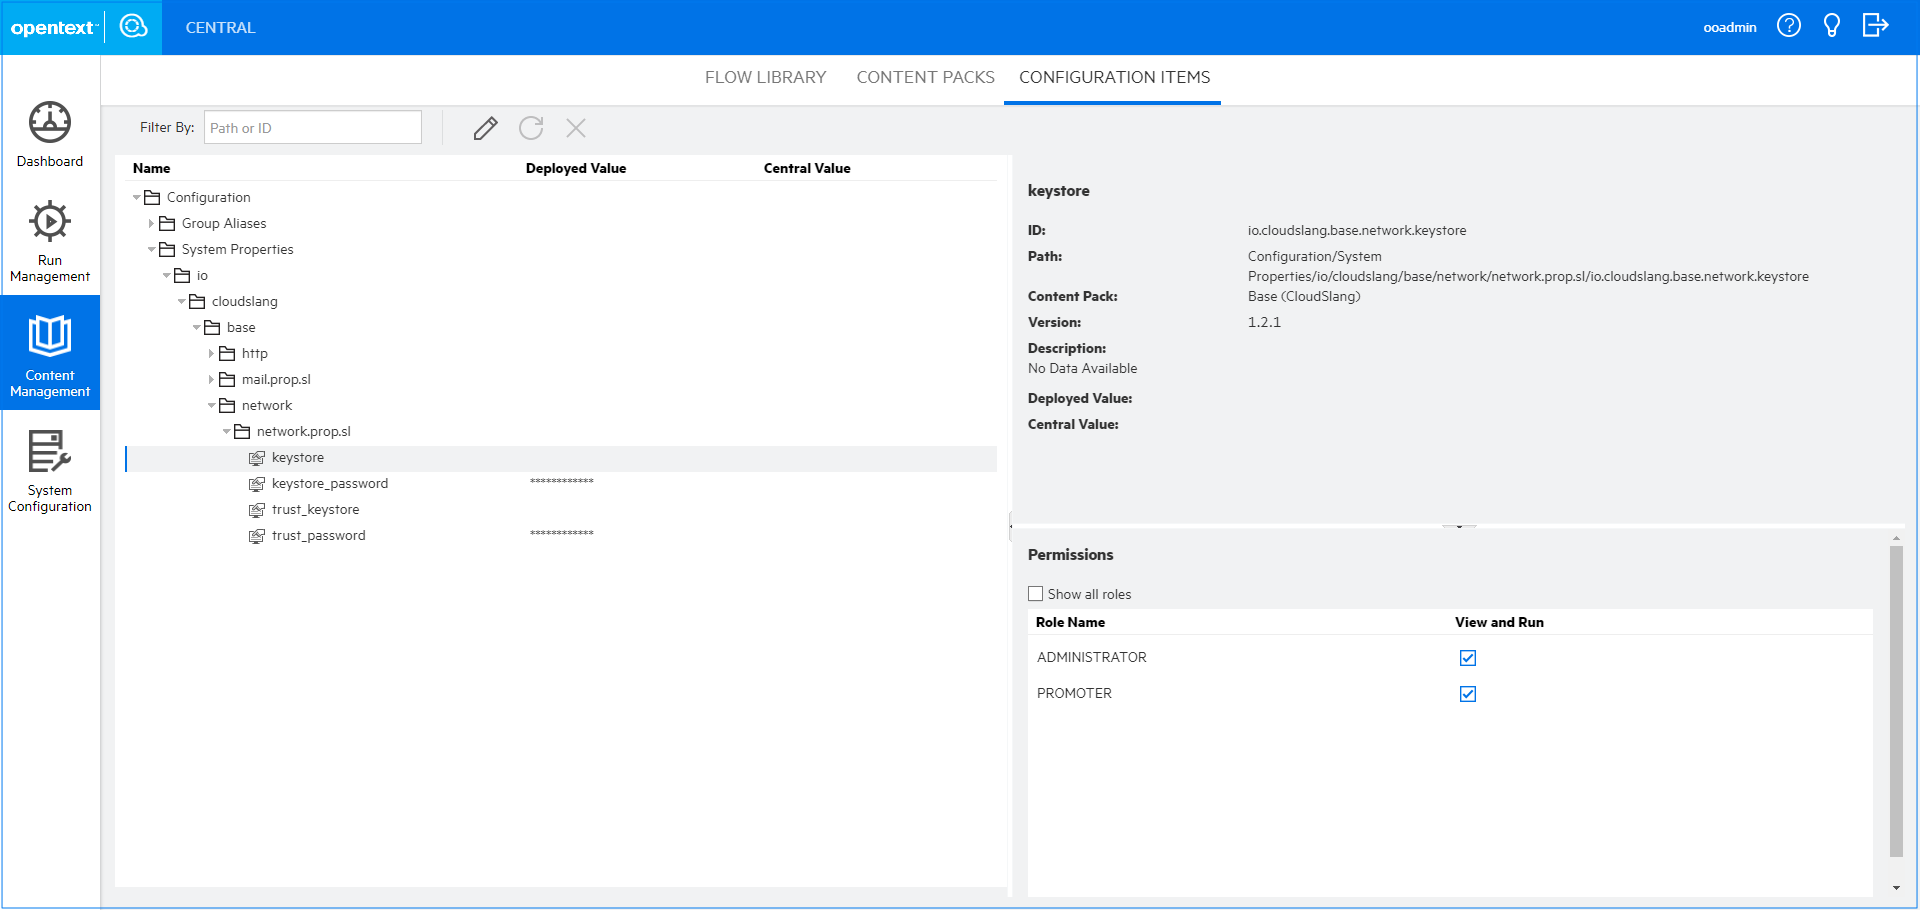Collapse the network.prop.sl folder
This screenshot has width=1920, height=910.
pyautogui.click(x=227, y=431)
